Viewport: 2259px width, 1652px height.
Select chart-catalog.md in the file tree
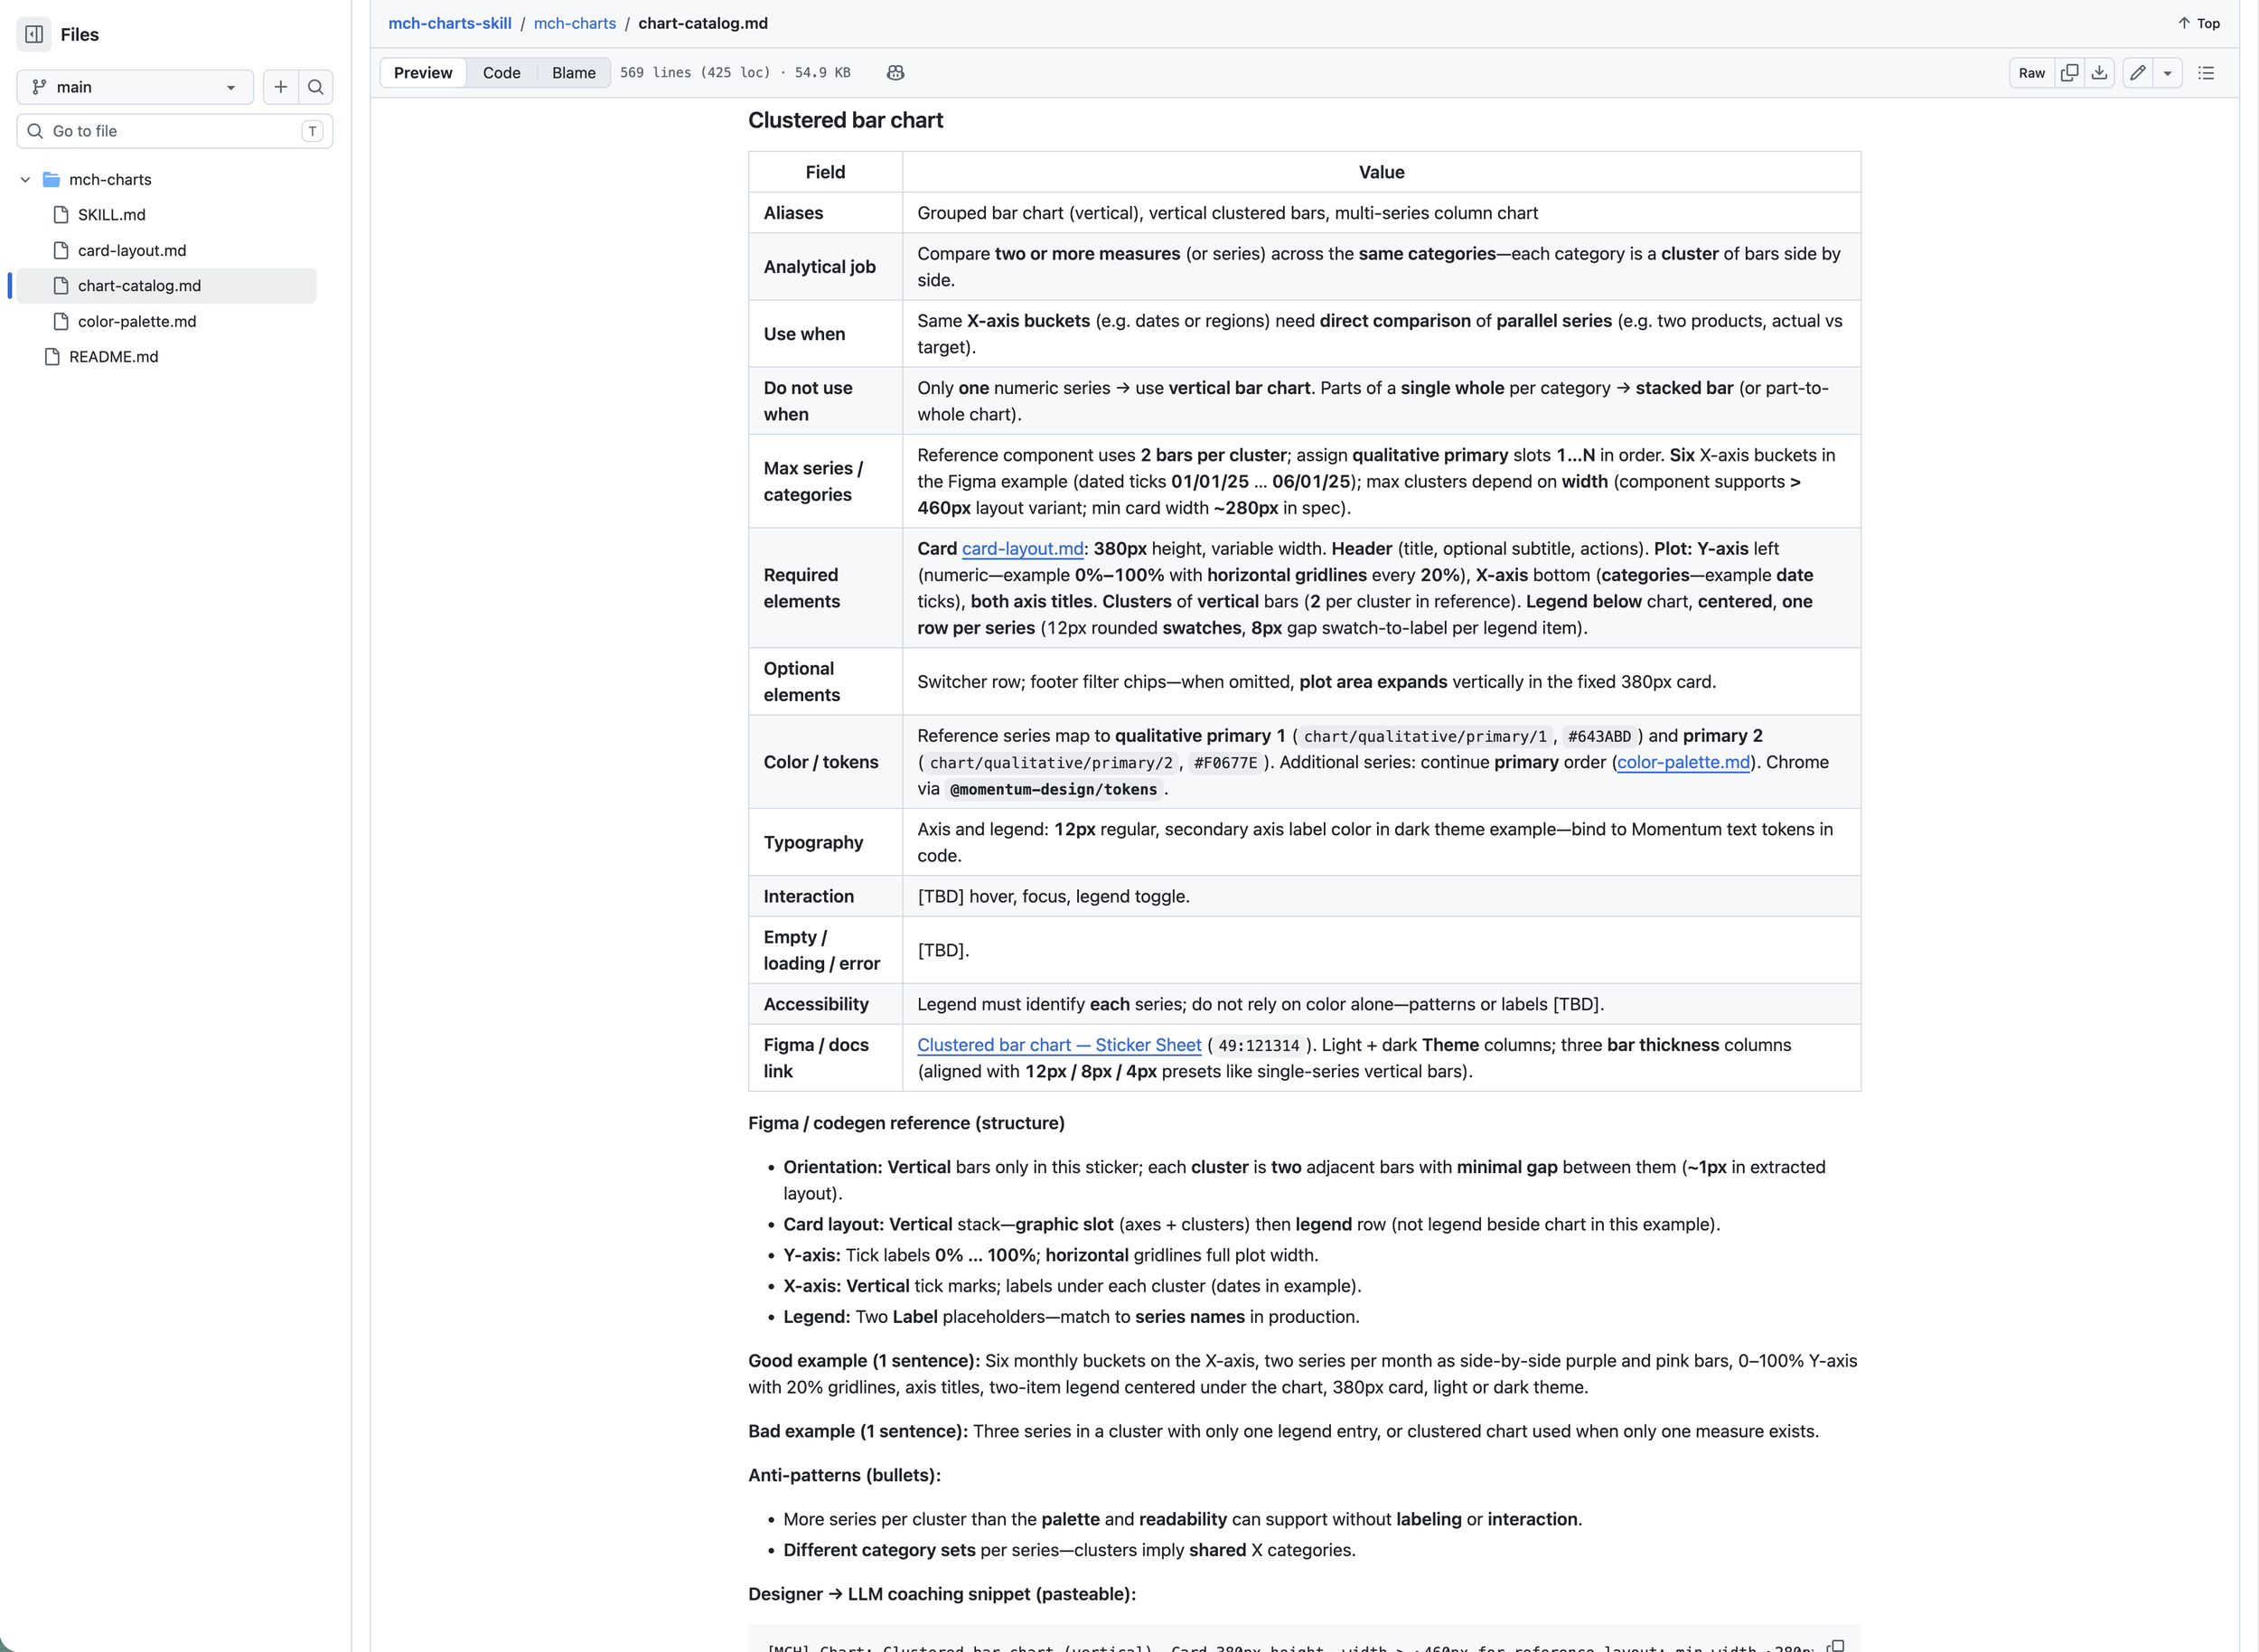[x=166, y=286]
